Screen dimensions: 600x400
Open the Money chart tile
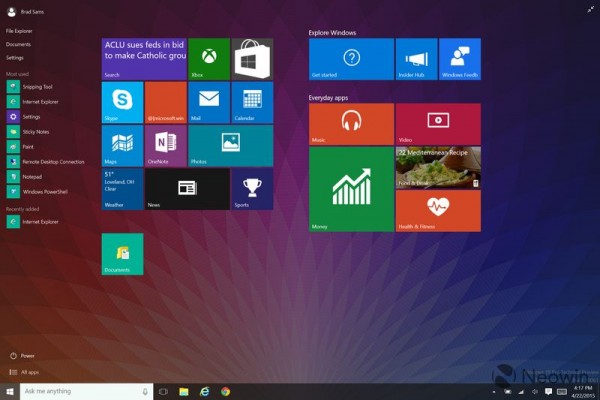point(351,189)
